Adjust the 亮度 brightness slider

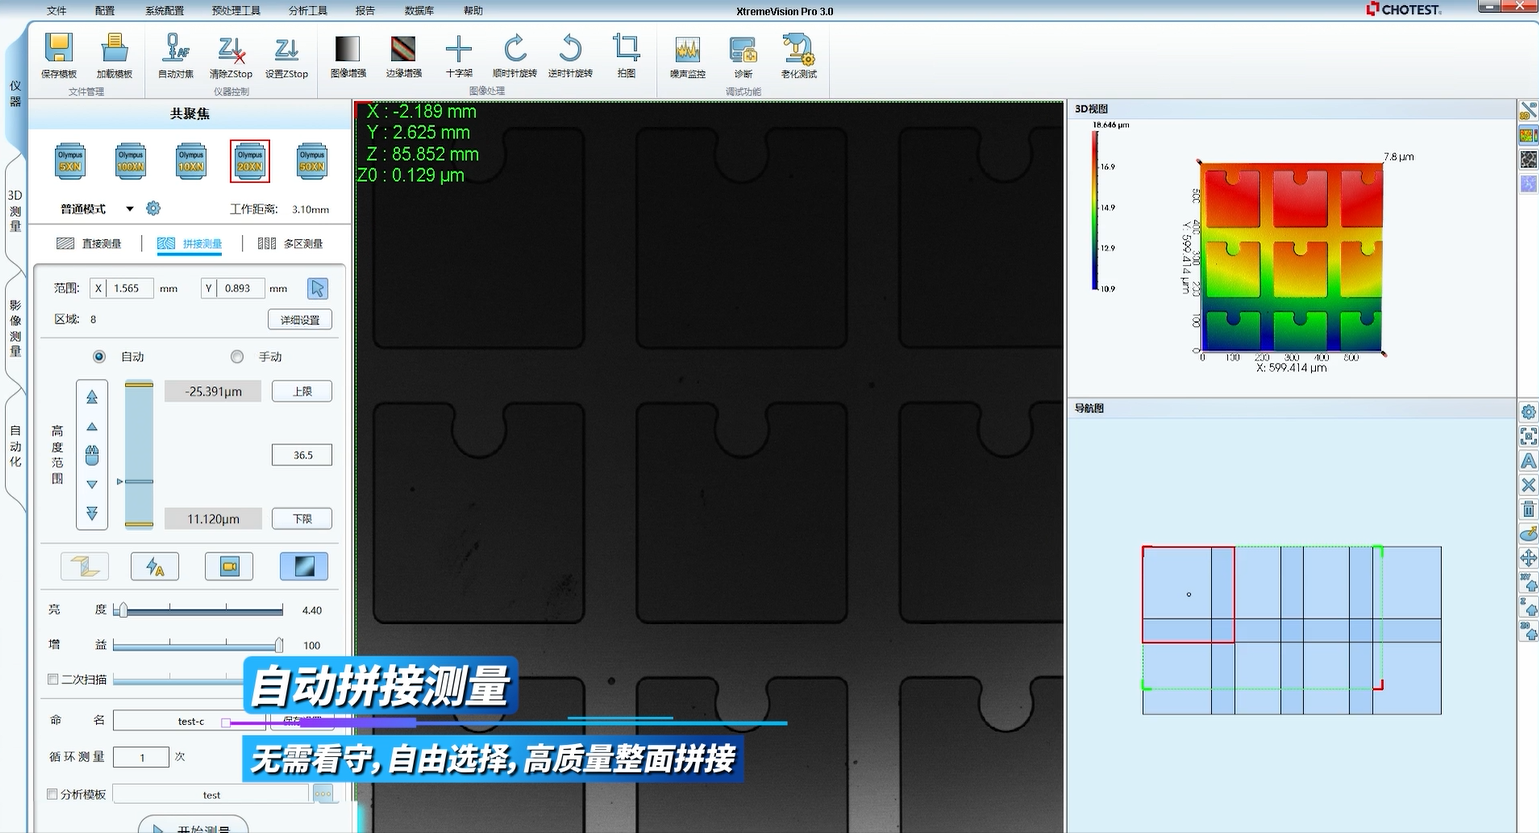point(200,610)
